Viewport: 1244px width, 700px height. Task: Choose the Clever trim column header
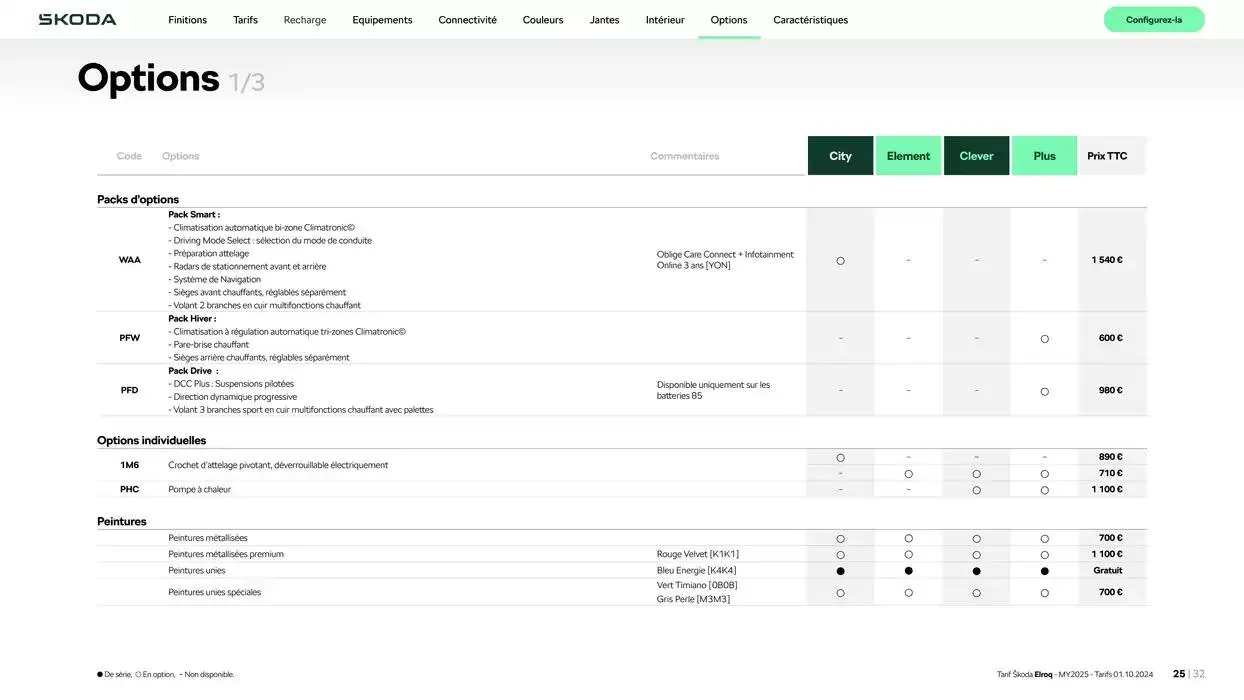(x=976, y=156)
